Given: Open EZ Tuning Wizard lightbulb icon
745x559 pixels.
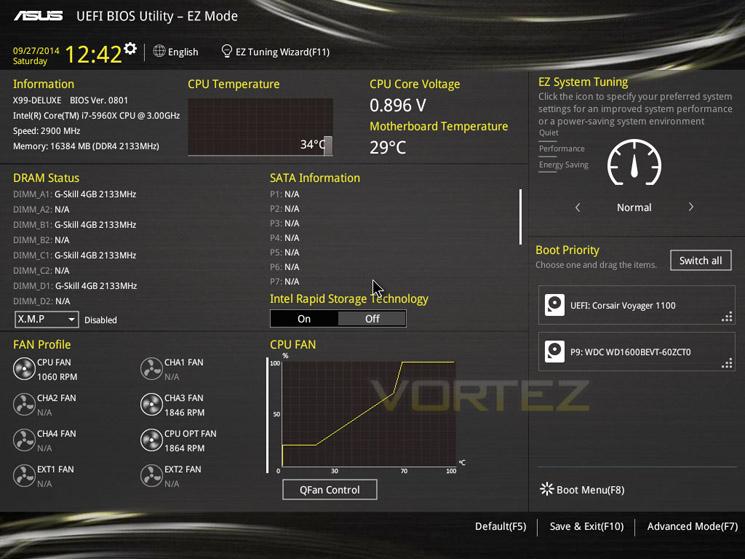Looking at the screenshot, I should 227,51.
